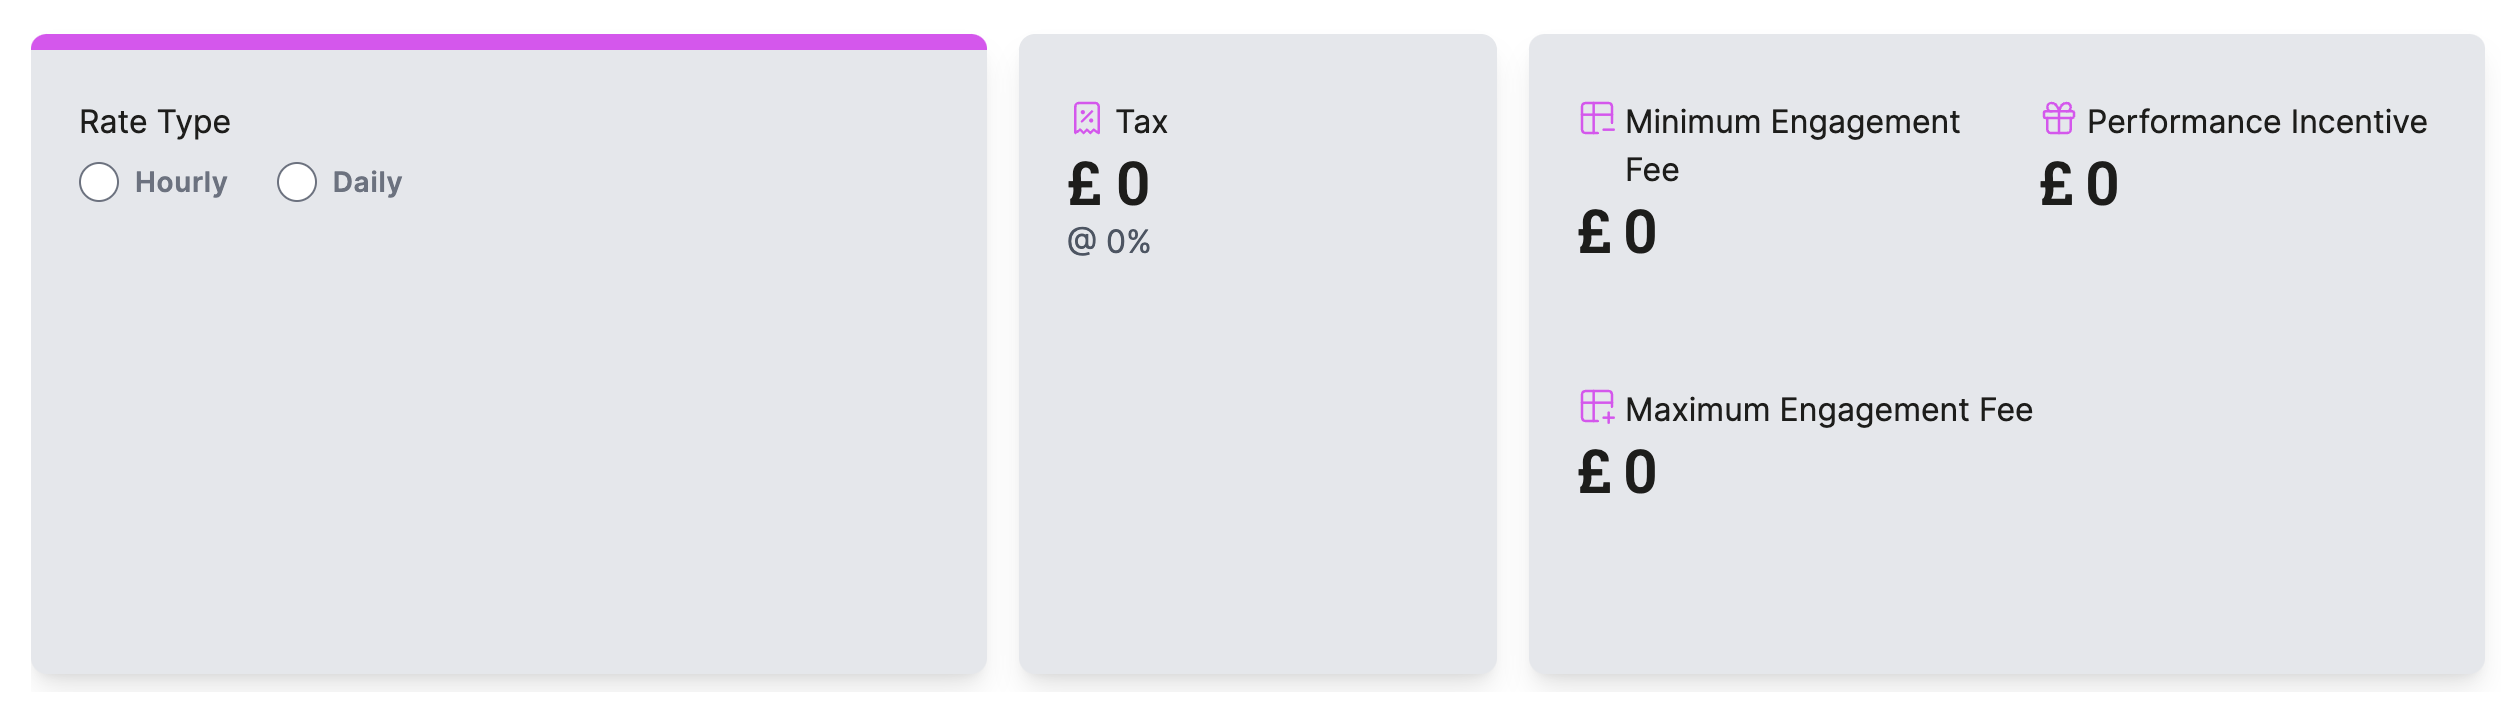2504x710 pixels.
Task: Click the Tax receipt percent icon
Action: pos(1087,118)
